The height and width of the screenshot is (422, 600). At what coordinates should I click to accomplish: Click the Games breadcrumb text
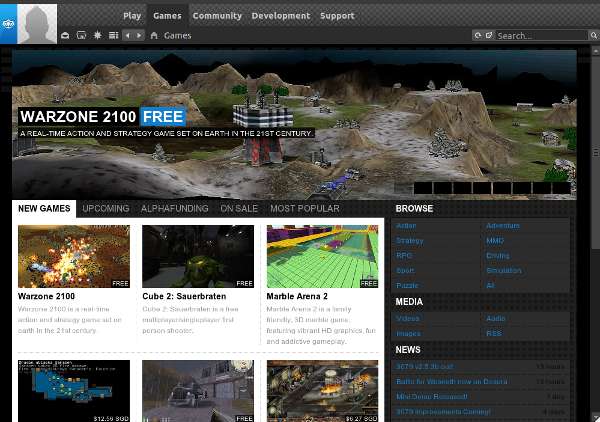click(x=178, y=36)
